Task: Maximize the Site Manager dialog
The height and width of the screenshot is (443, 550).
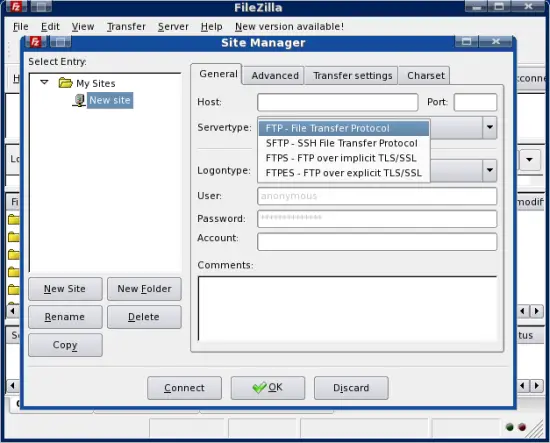Action: pyautogui.click(x=466, y=42)
